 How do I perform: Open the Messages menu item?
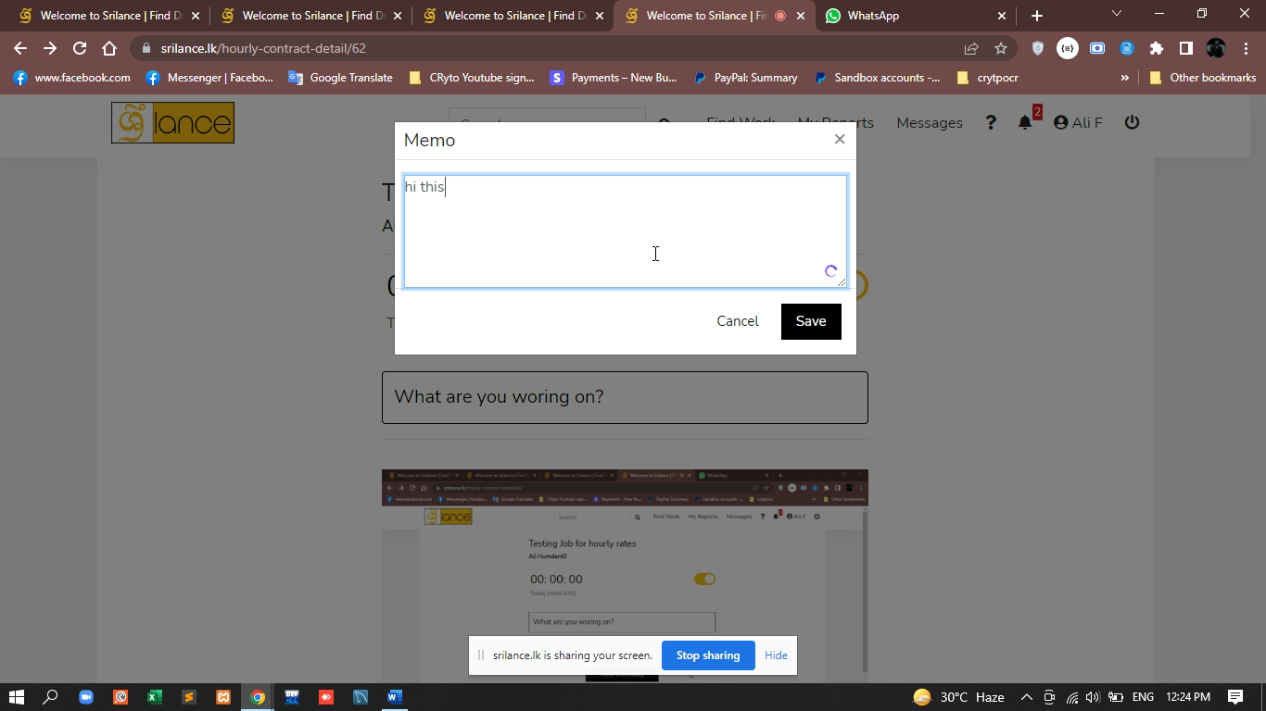coord(929,123)
